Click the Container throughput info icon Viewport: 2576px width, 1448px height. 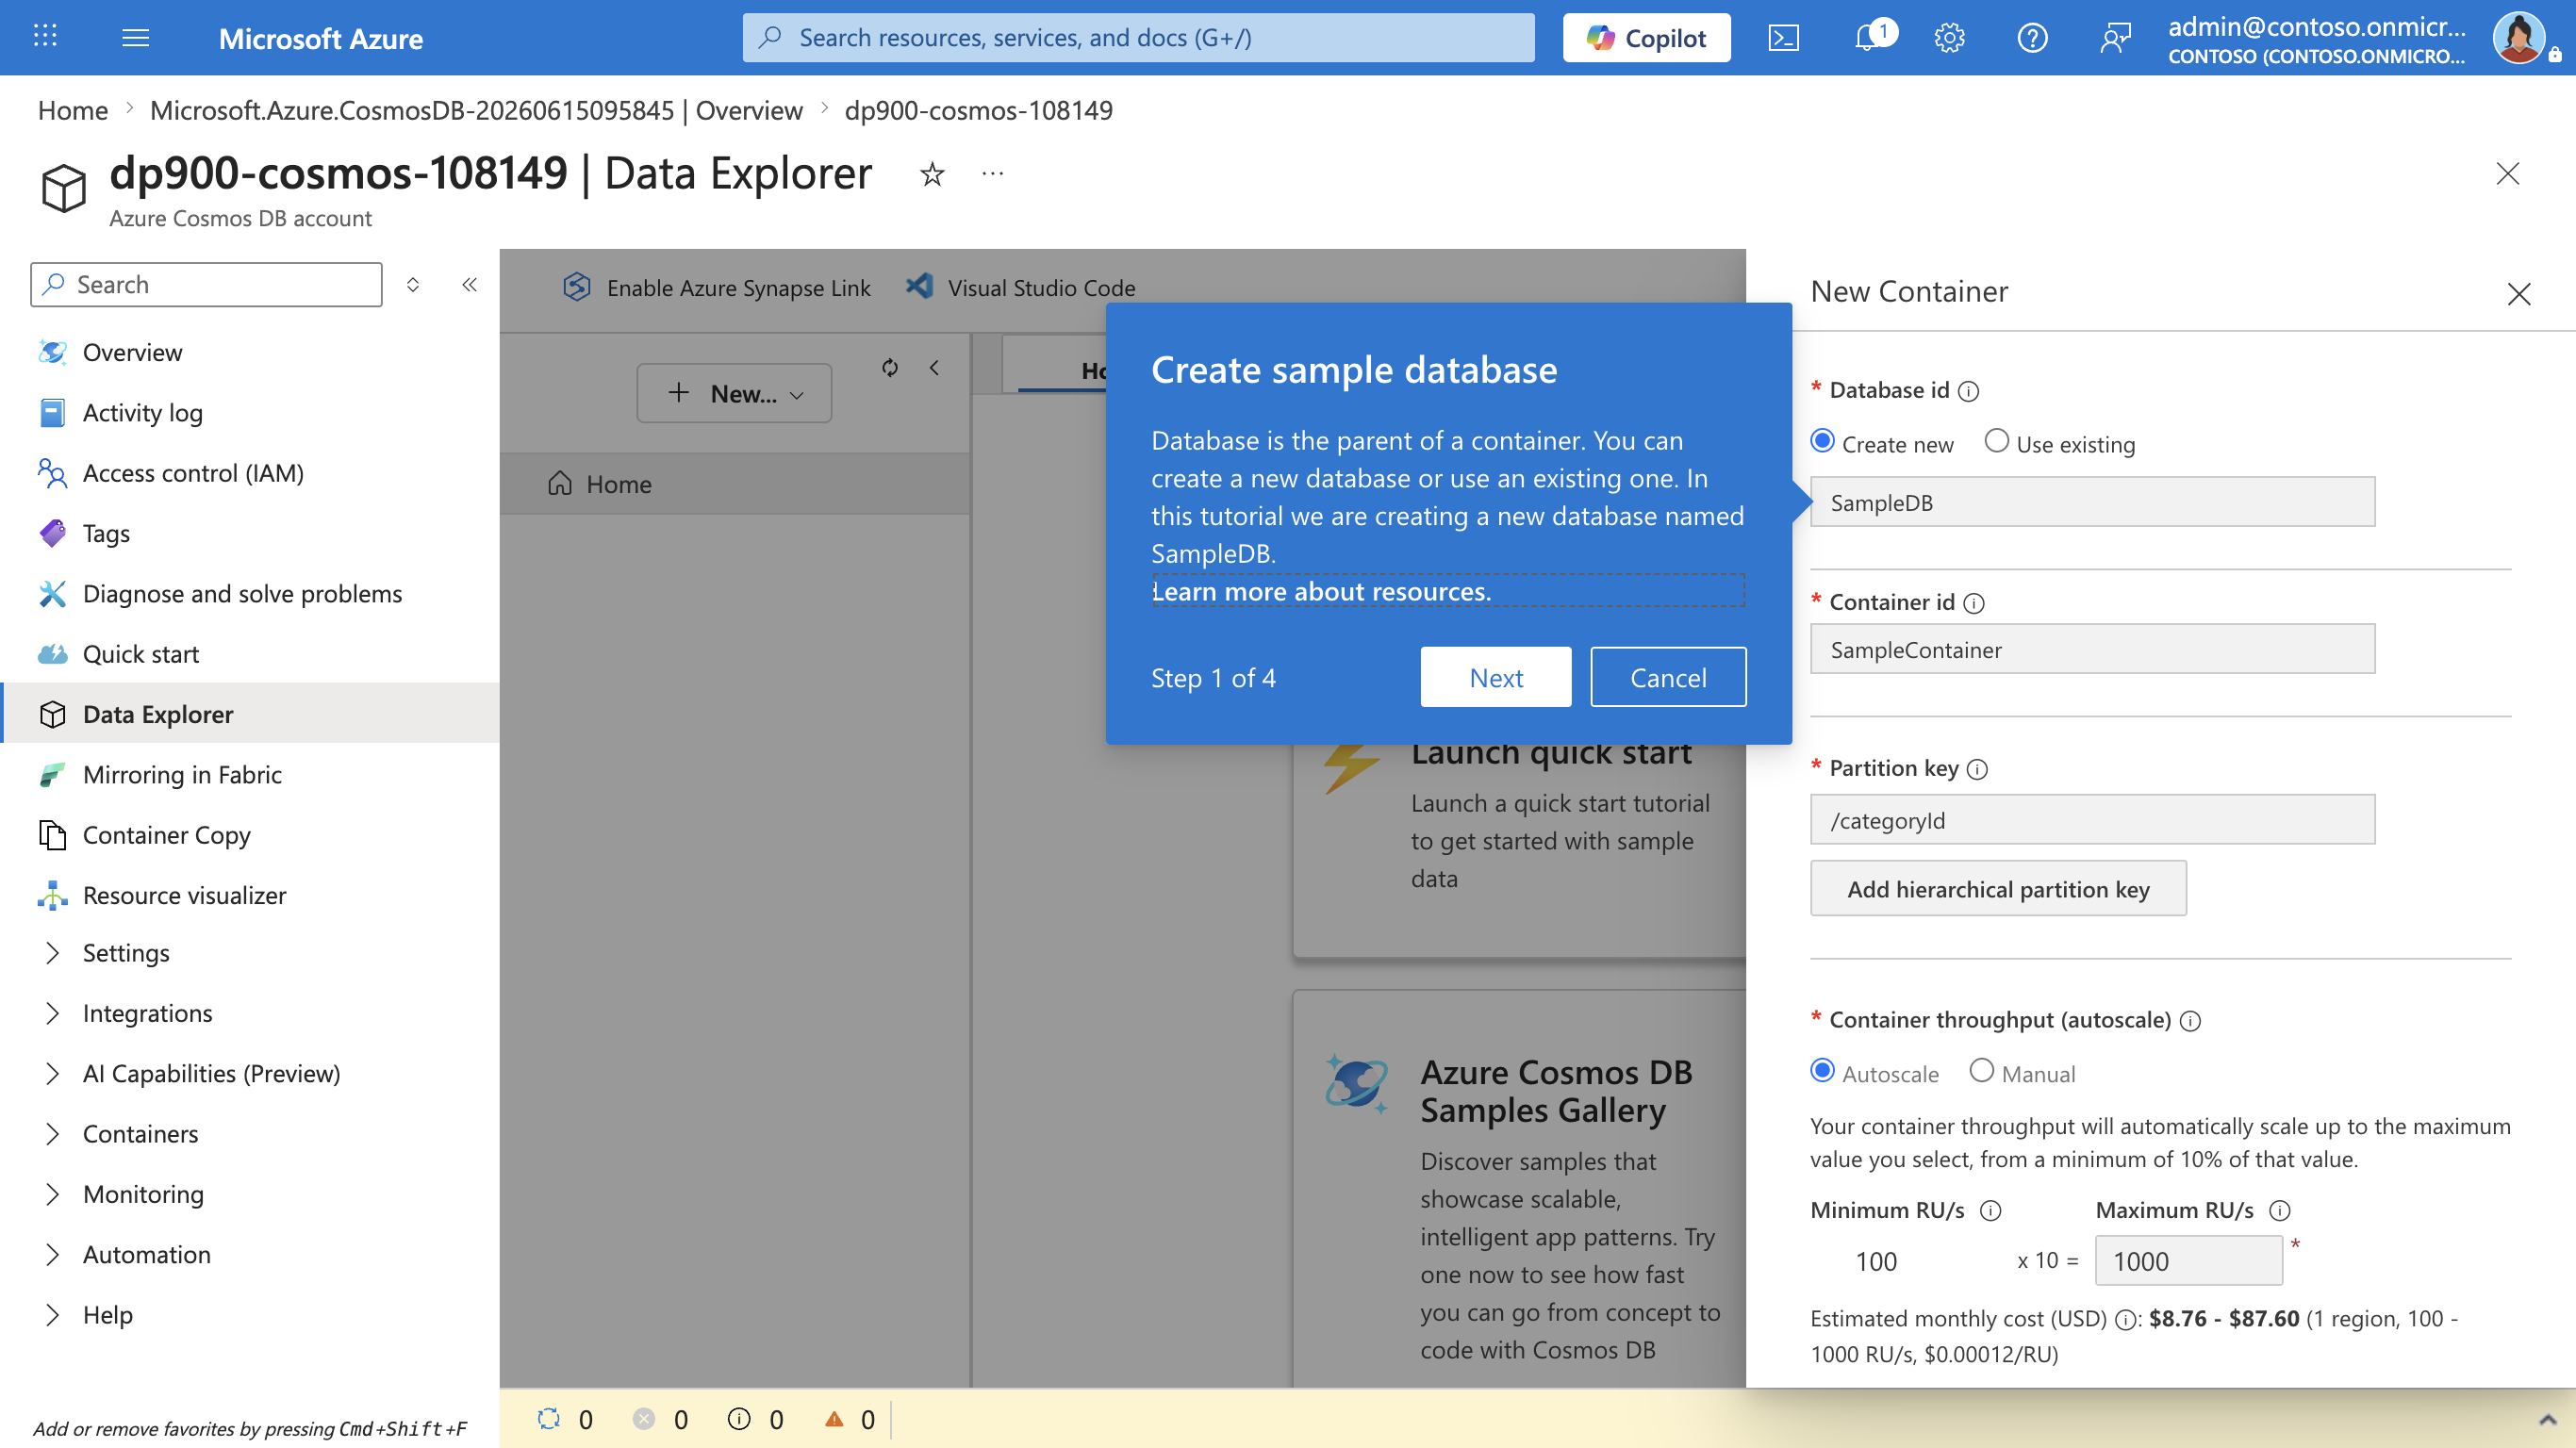pos(2190,1021)
